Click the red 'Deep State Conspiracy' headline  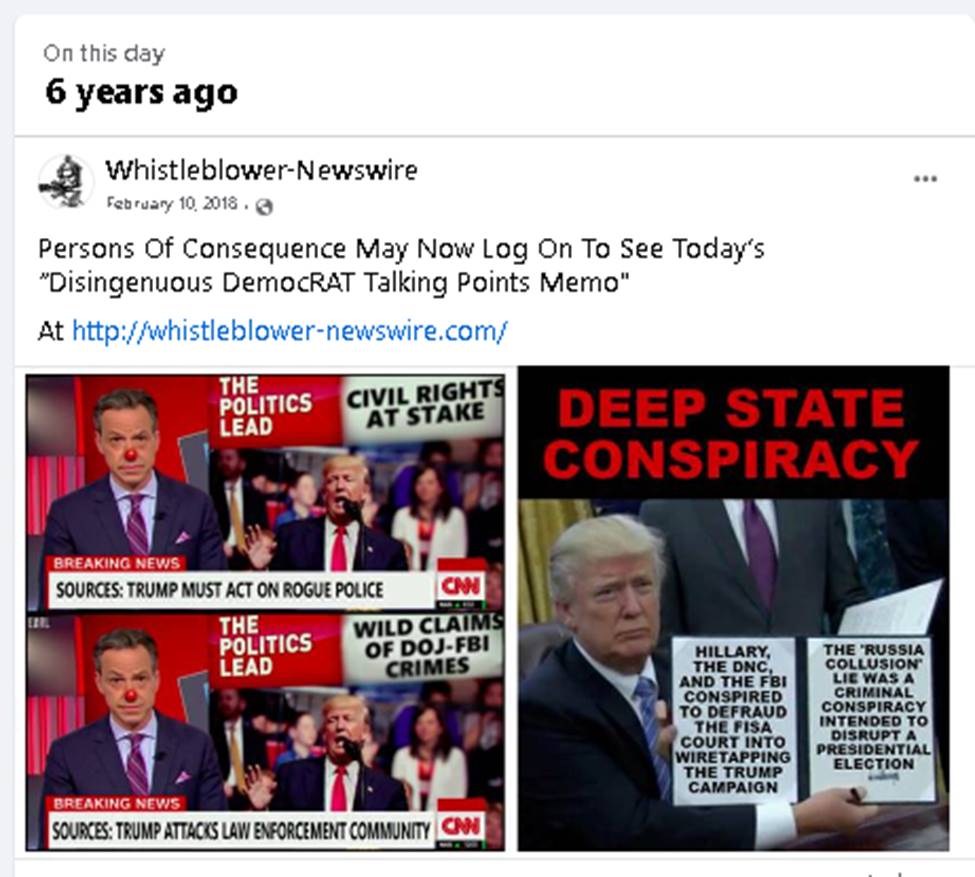click(732, 434)
